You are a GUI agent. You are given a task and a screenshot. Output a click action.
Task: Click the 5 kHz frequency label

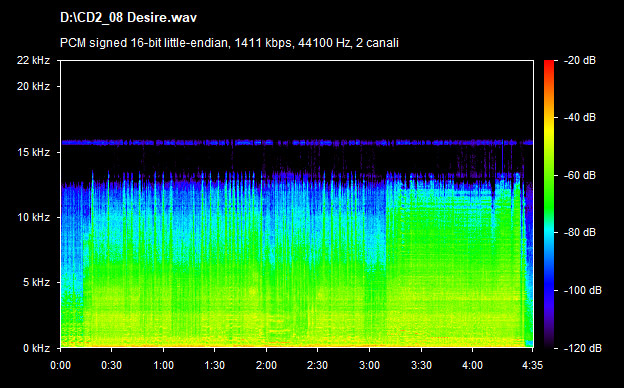(36, 282)
